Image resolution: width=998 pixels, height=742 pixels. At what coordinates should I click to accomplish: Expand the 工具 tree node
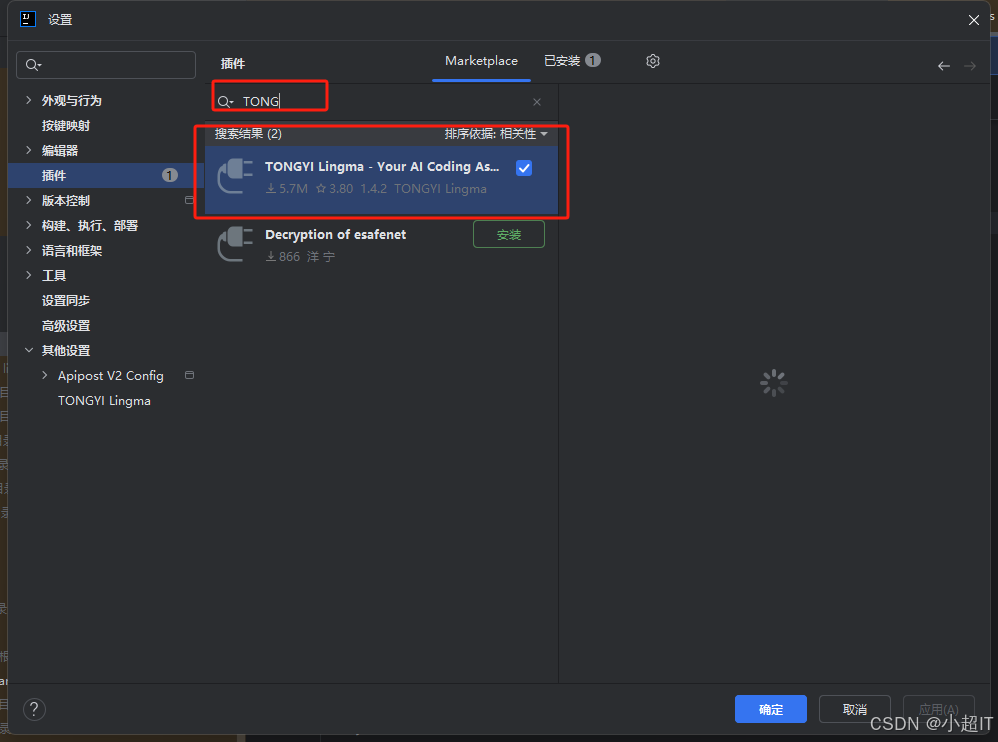tap(29, 275)
